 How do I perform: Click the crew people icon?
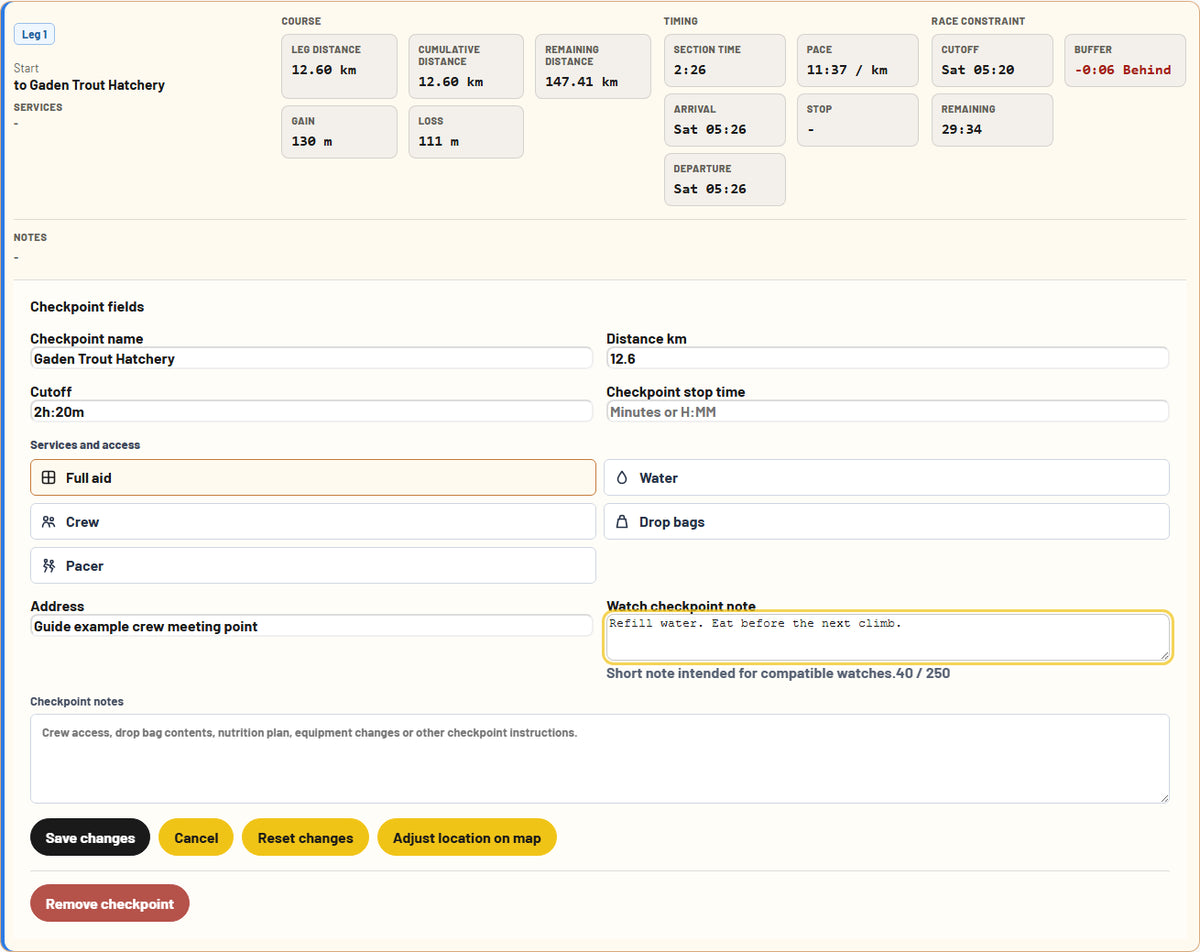point(48,522)
